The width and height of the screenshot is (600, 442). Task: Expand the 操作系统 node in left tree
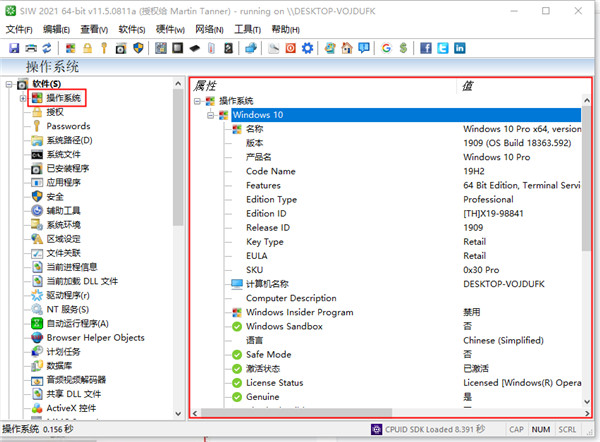[23, 98]
